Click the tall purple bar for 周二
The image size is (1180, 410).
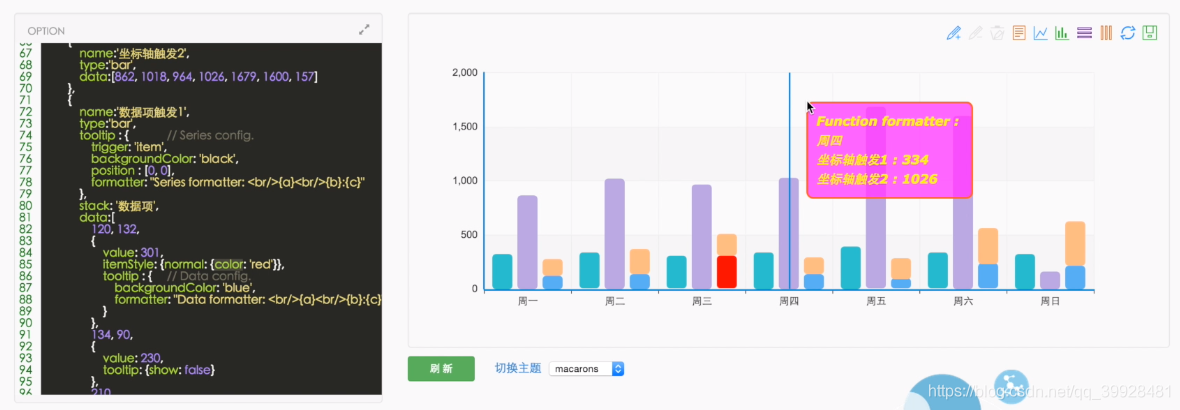pos(614,234)
